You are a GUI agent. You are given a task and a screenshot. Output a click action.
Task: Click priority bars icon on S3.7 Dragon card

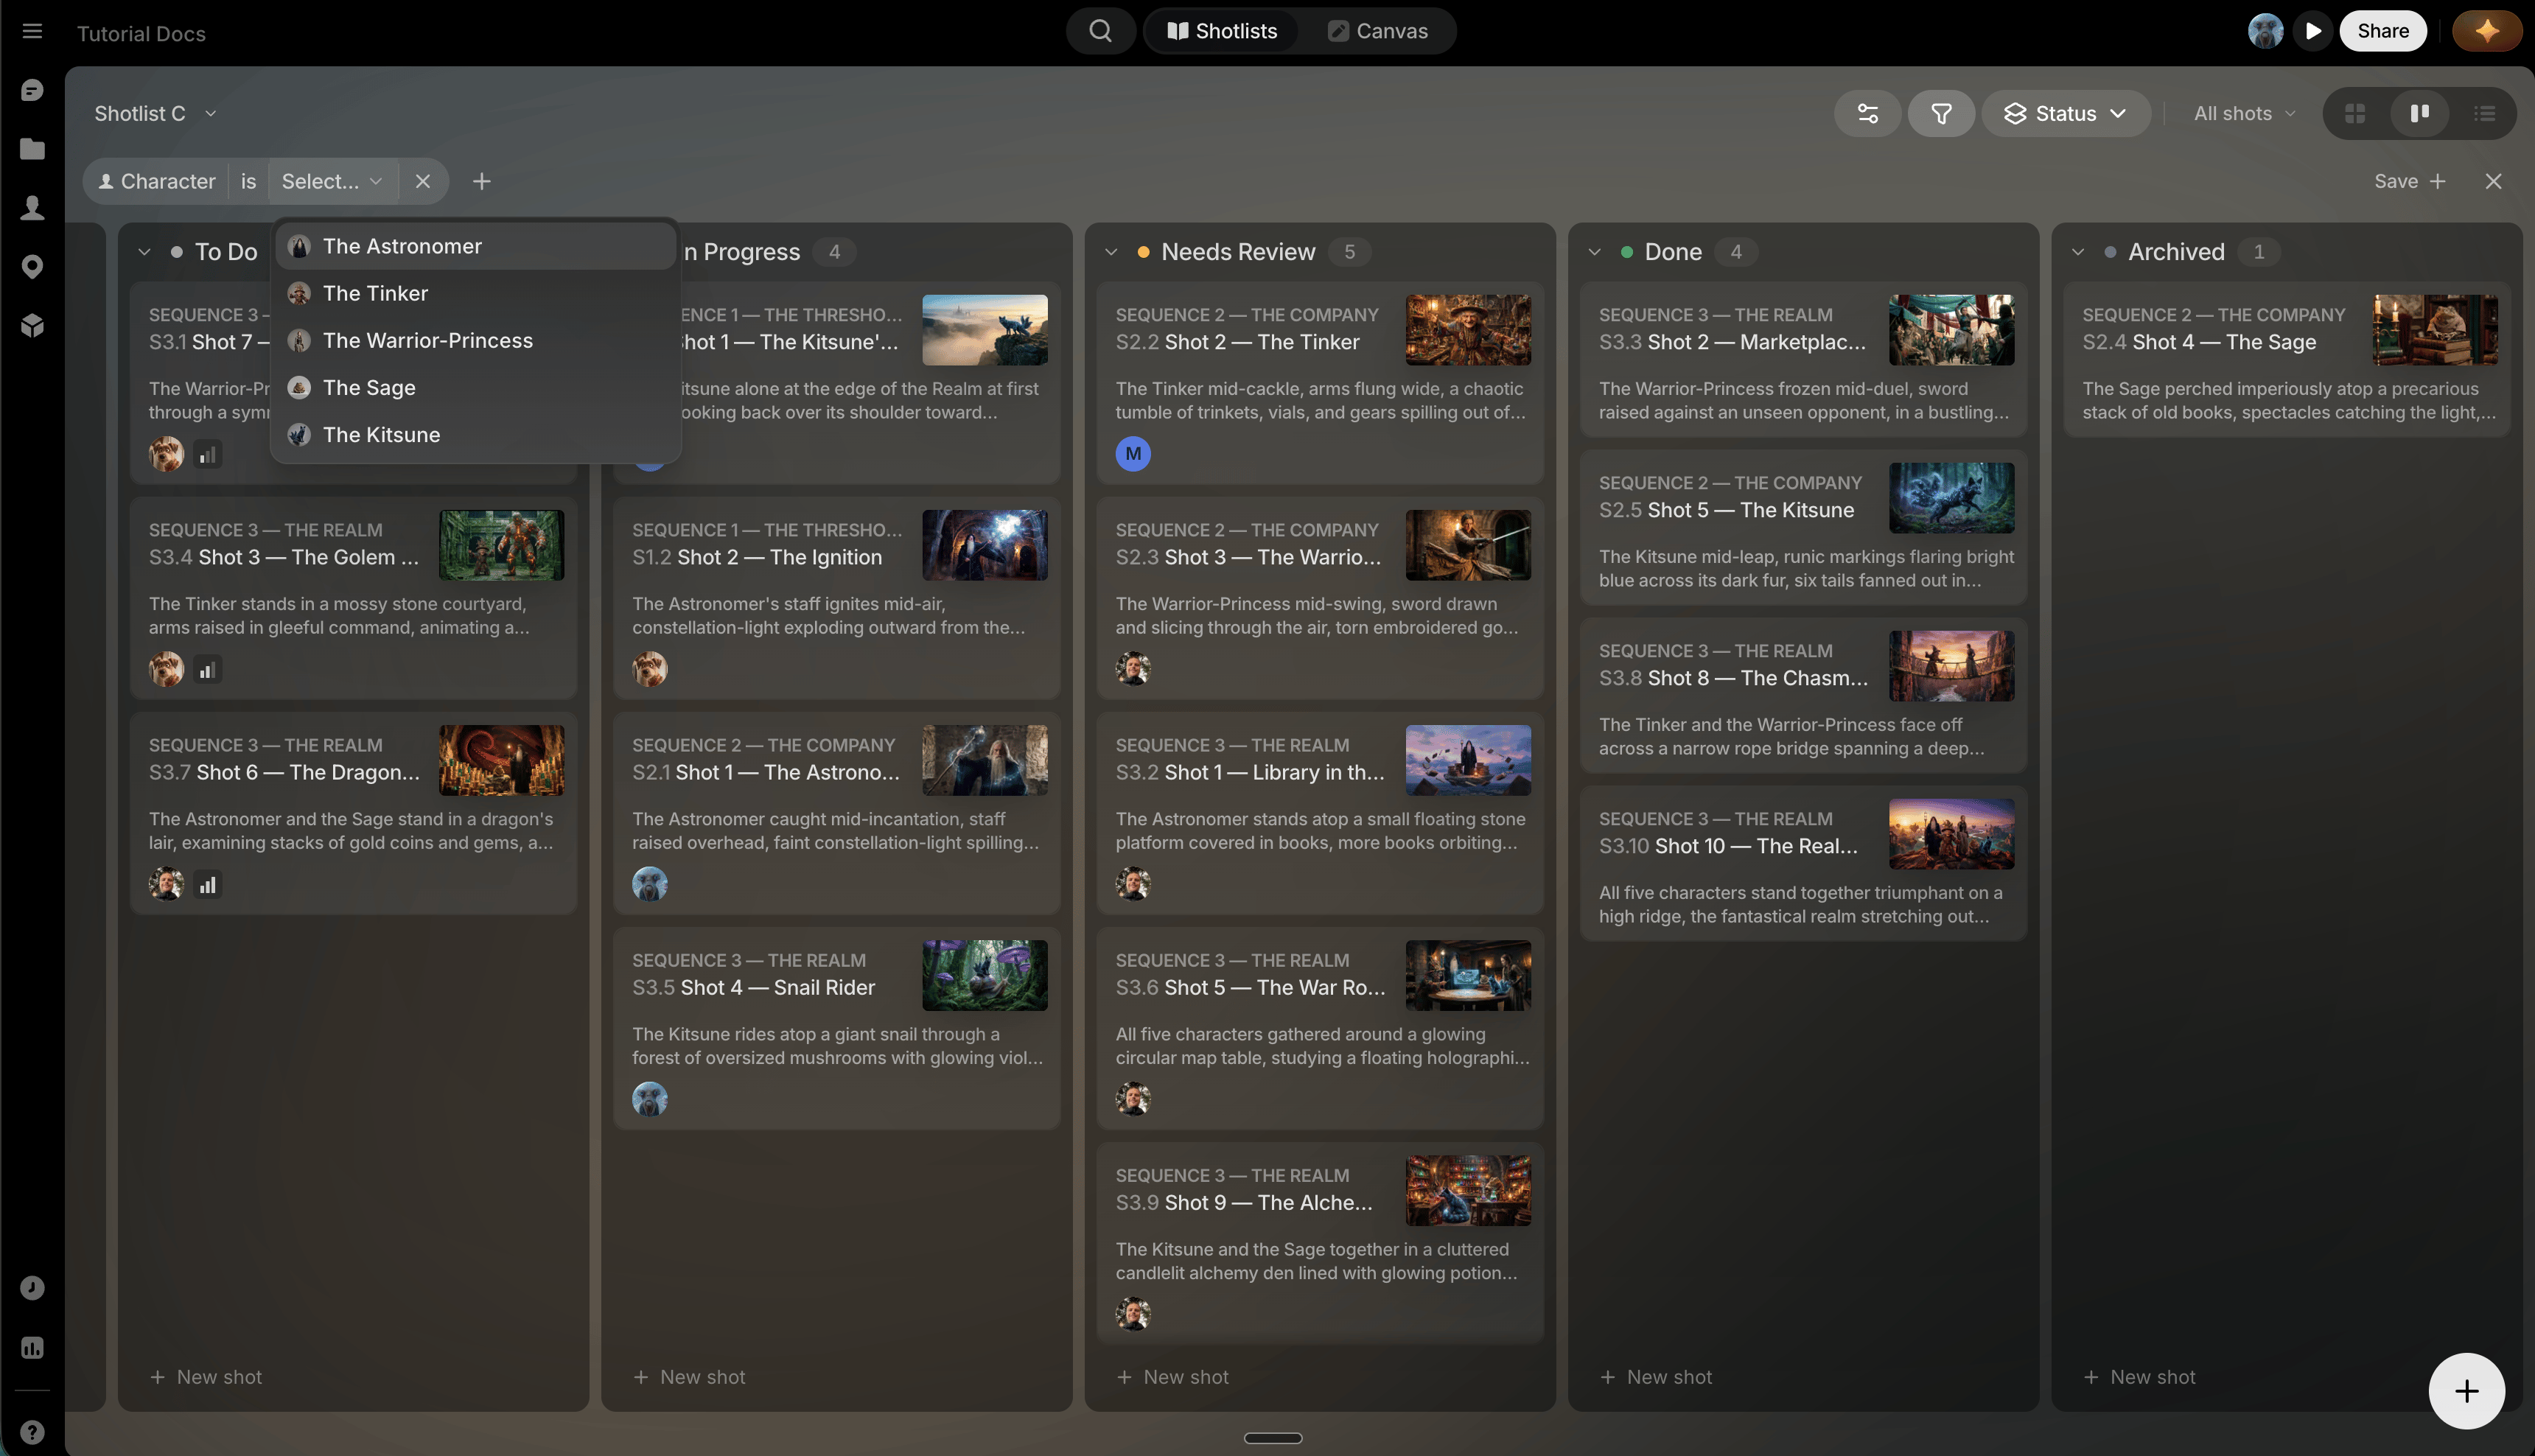pyautogui.click(x=207, y=885)
